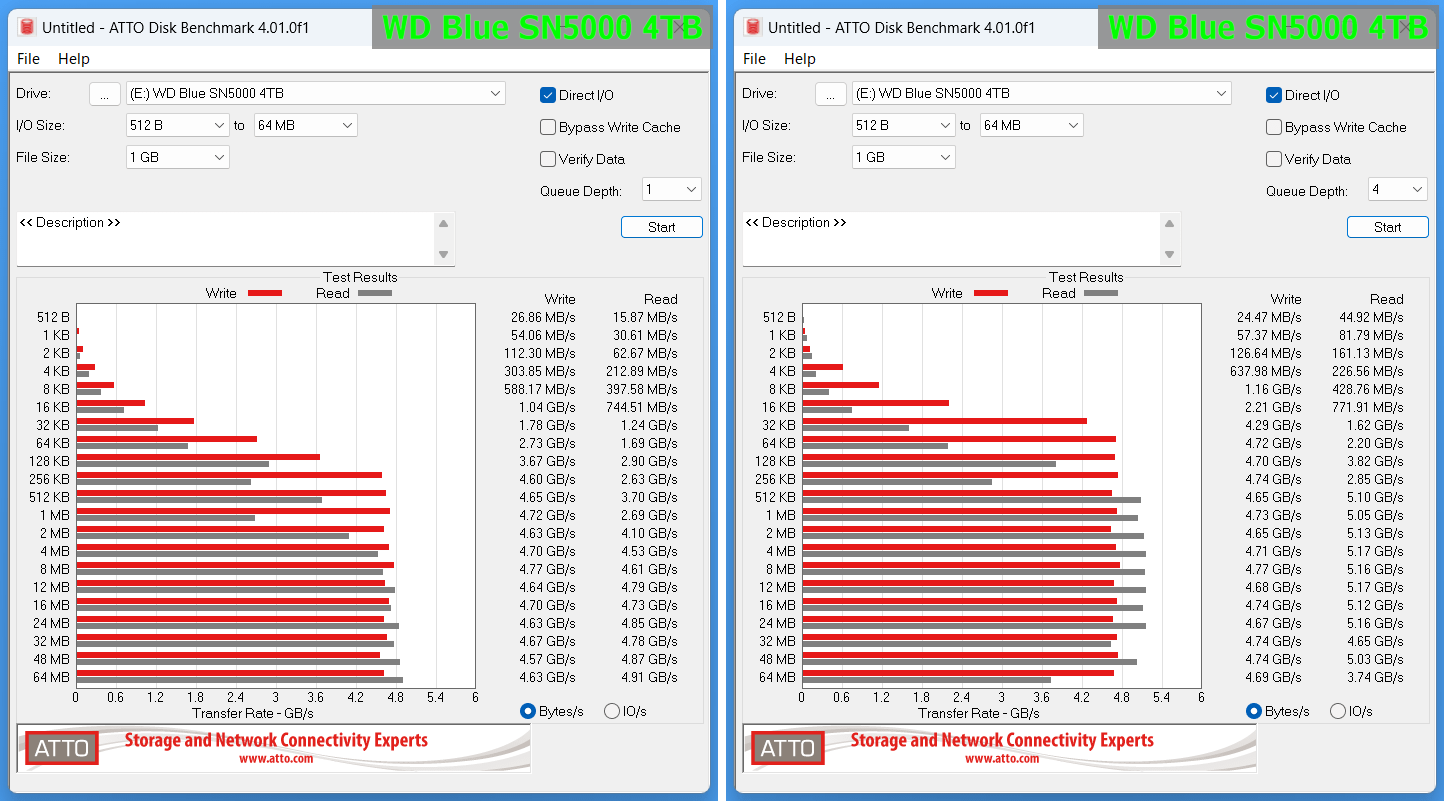
Task: Open the Drive dropdown in the right window
Action: 1041,93
